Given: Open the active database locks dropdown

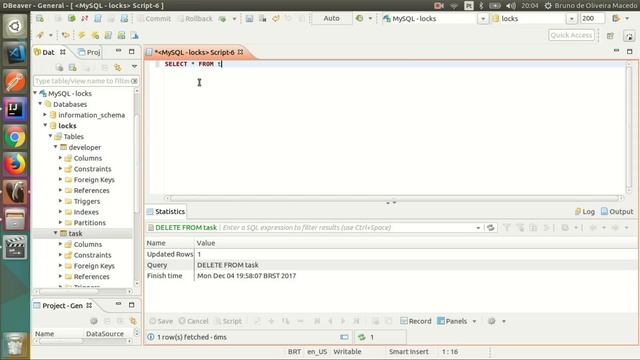Looking at the screenshot, I should pyautogui.click(x=571, y=19).
